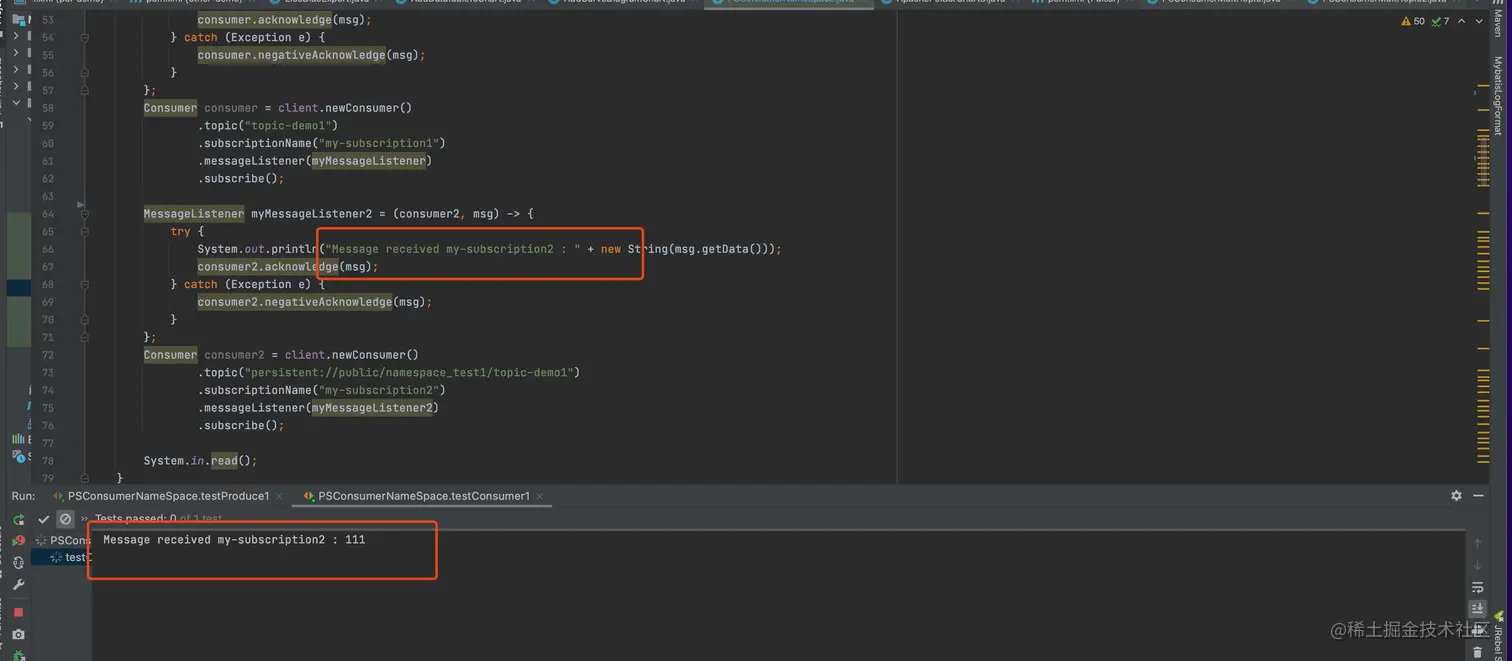Click the camera dump threads icon

(x=18, y=635)
